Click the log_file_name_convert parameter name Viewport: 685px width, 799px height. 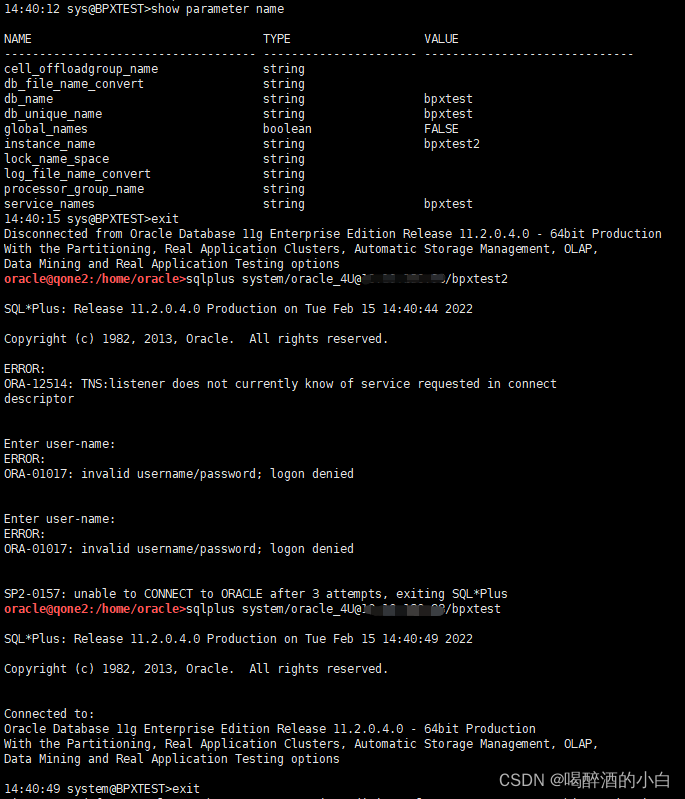78,174
